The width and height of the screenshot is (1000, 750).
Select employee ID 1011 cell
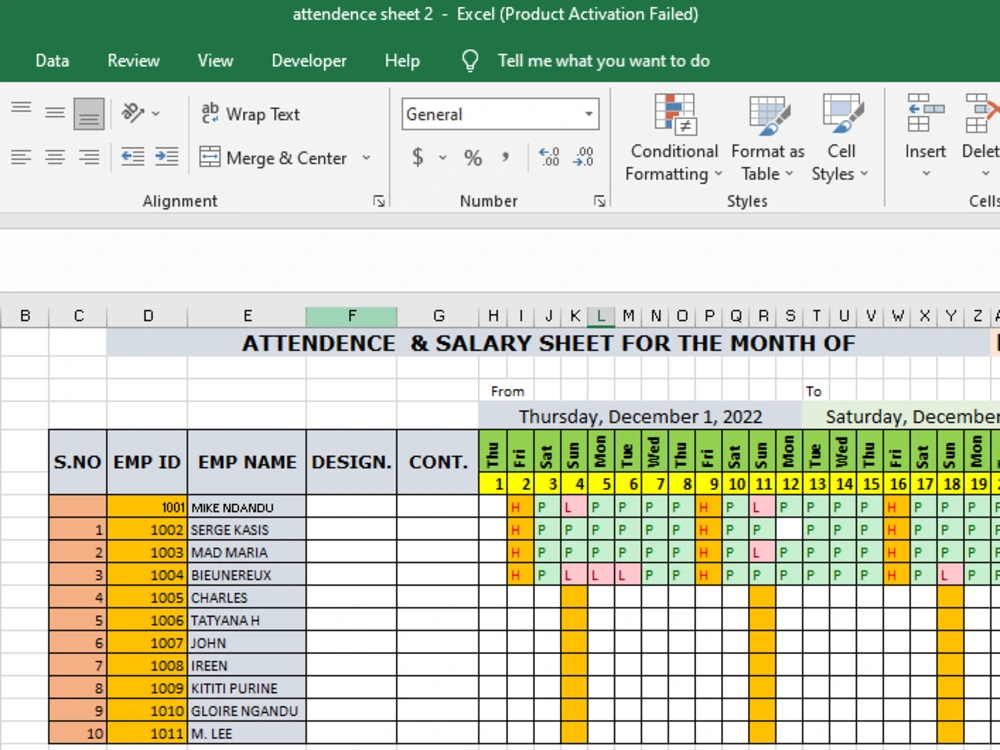point(147,733)
